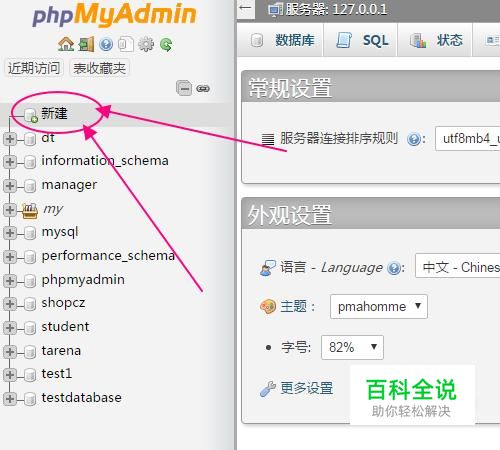Screen dimensions: 500x450
Task: Click help icon beside Language label
Action: click(x=394, y=268)
